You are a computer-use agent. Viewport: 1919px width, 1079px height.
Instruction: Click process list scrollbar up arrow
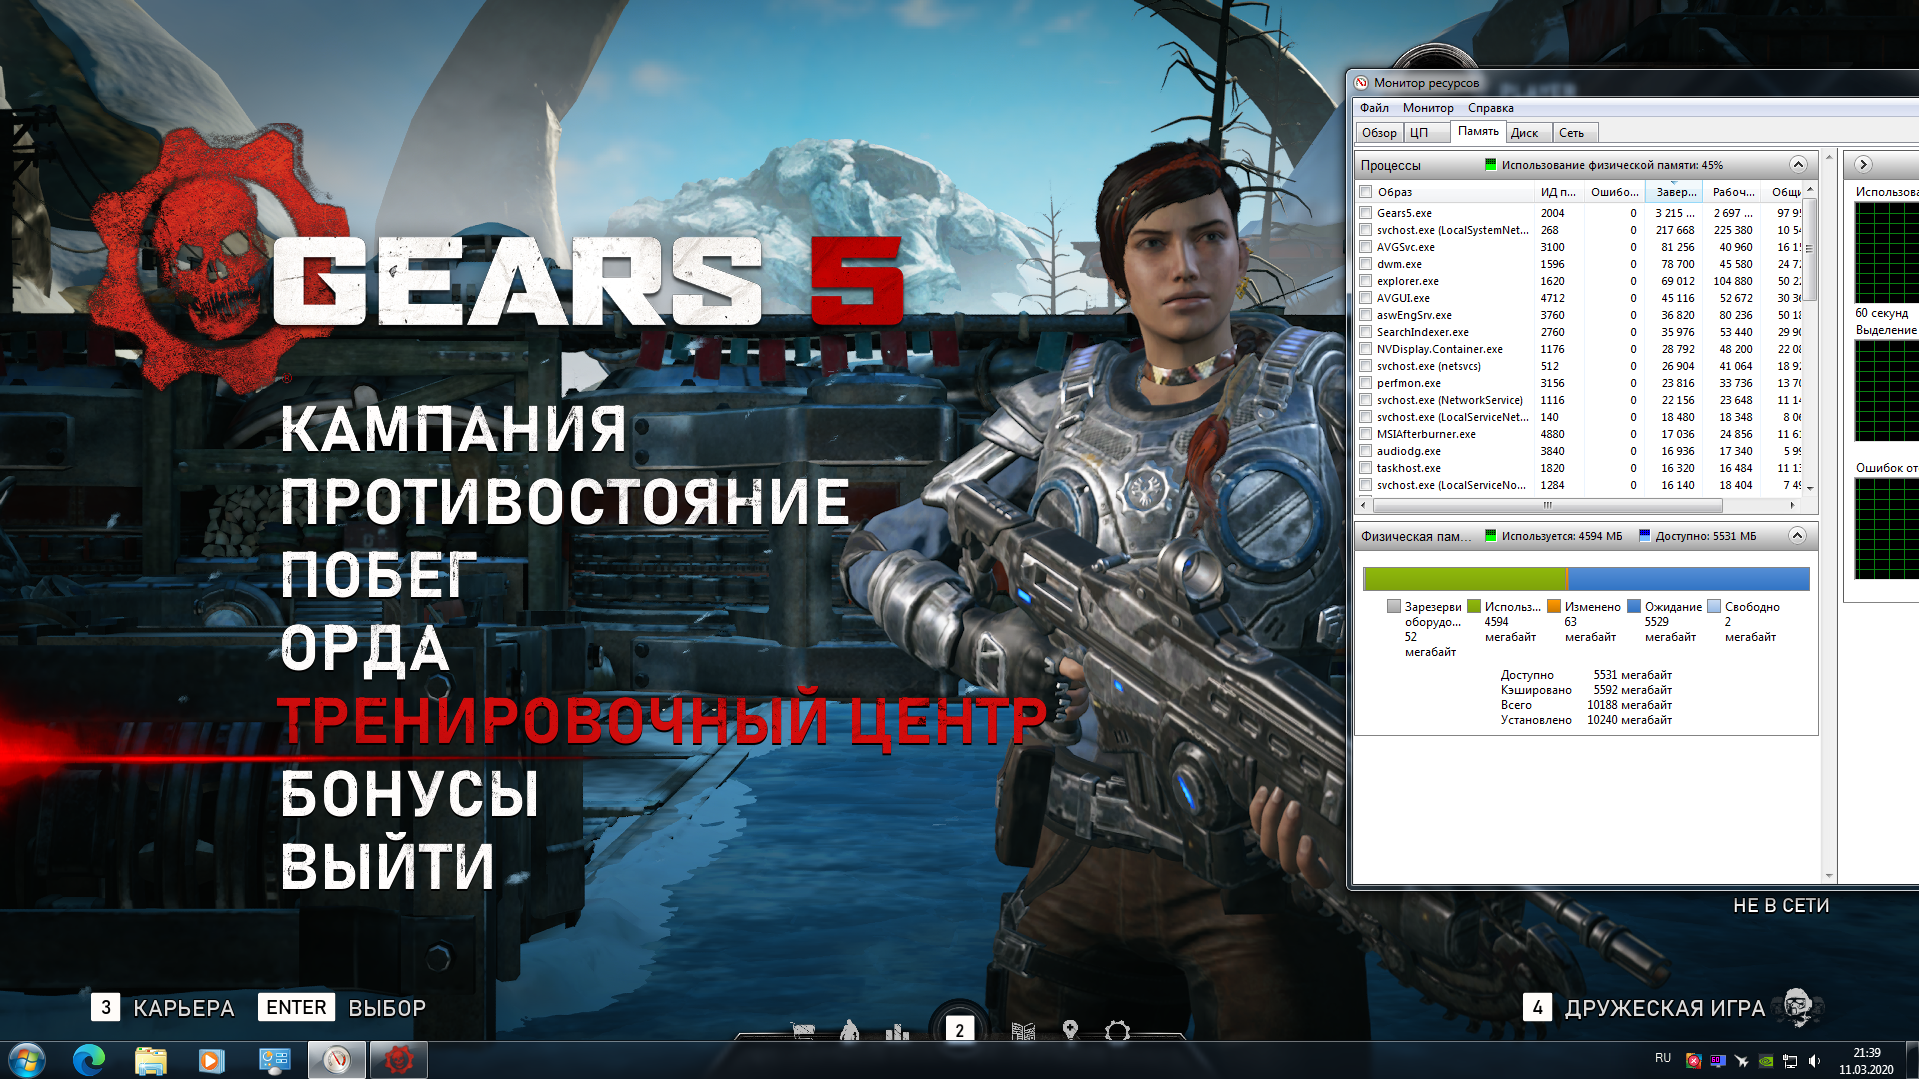[x=1809, y=190]
